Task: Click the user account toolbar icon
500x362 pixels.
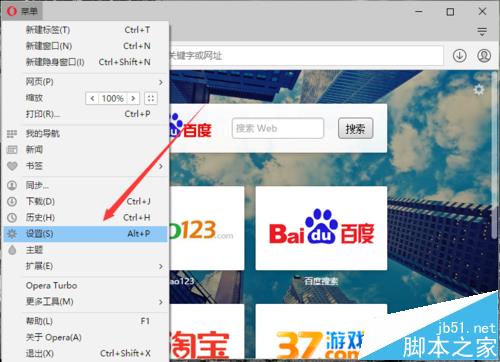Action: click(x=484, y=55)
